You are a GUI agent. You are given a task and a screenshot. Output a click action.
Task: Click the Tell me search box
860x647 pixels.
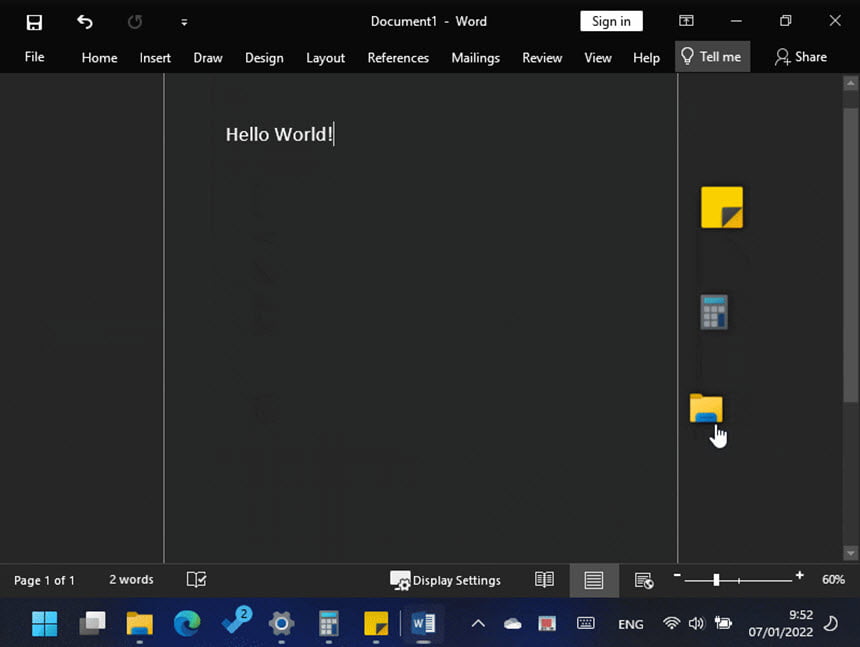712,56
